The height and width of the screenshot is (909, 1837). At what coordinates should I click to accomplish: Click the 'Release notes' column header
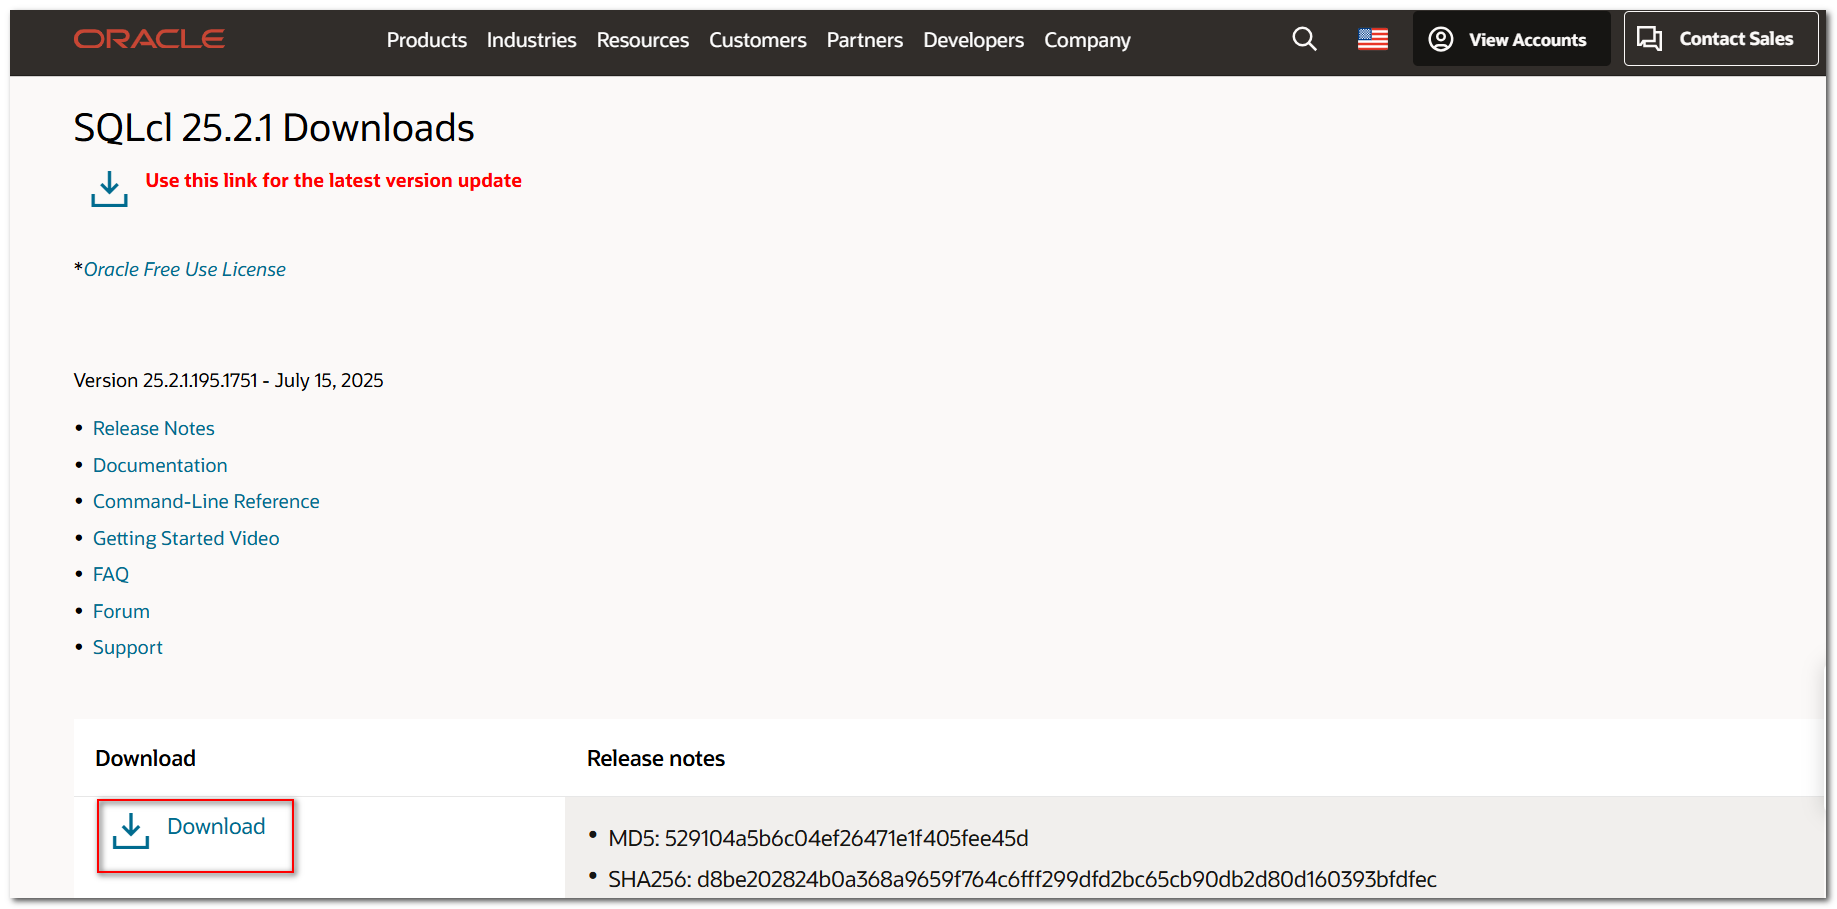(x=656, y=758)
